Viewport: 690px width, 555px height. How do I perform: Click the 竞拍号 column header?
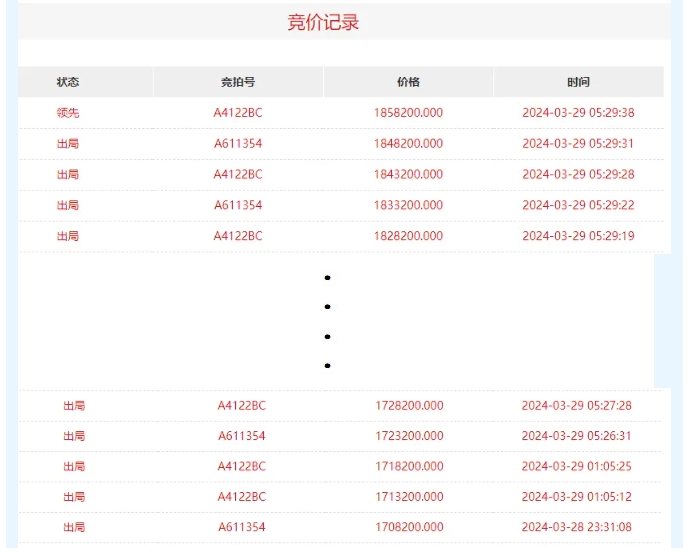[238, 82]
